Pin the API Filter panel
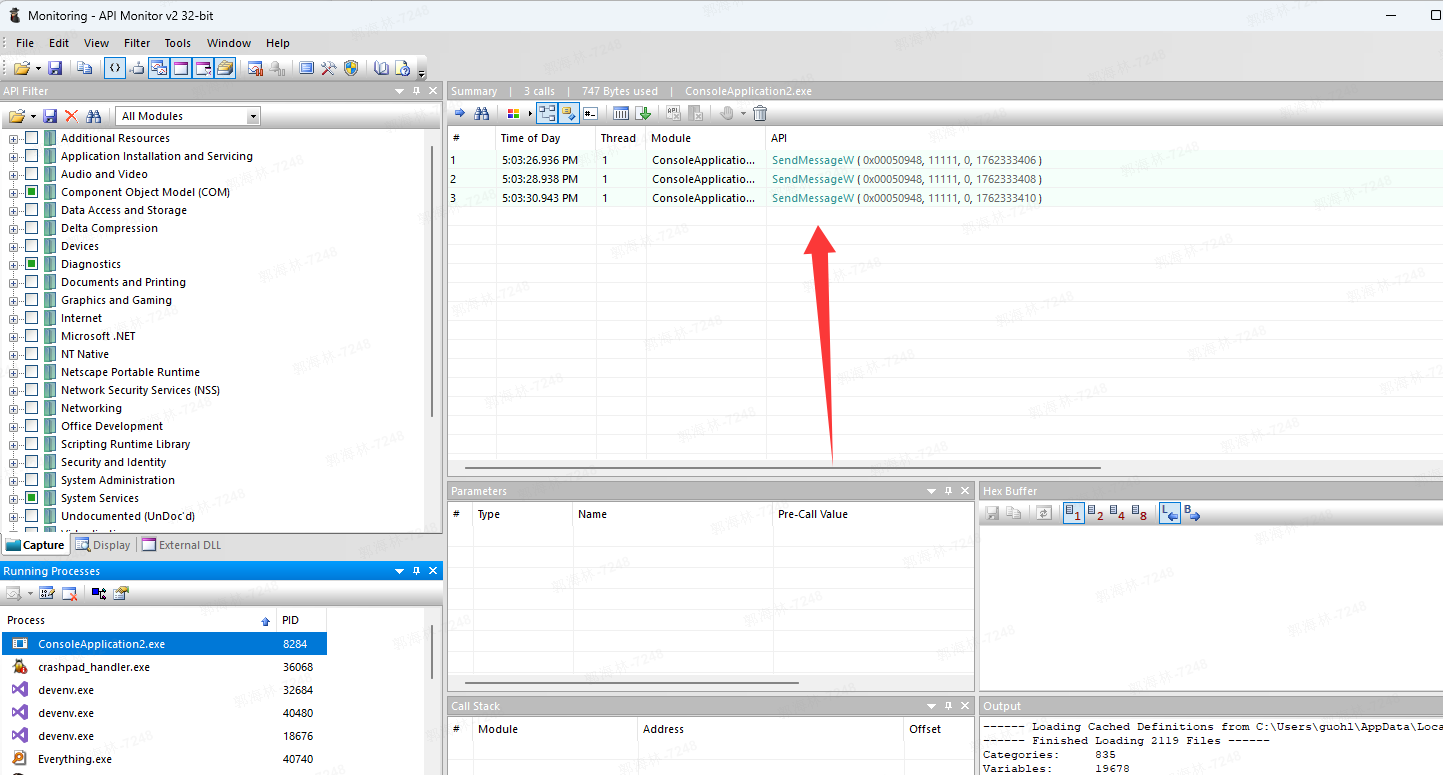This screenshot has height=775, width=1443. pos(417,91)
